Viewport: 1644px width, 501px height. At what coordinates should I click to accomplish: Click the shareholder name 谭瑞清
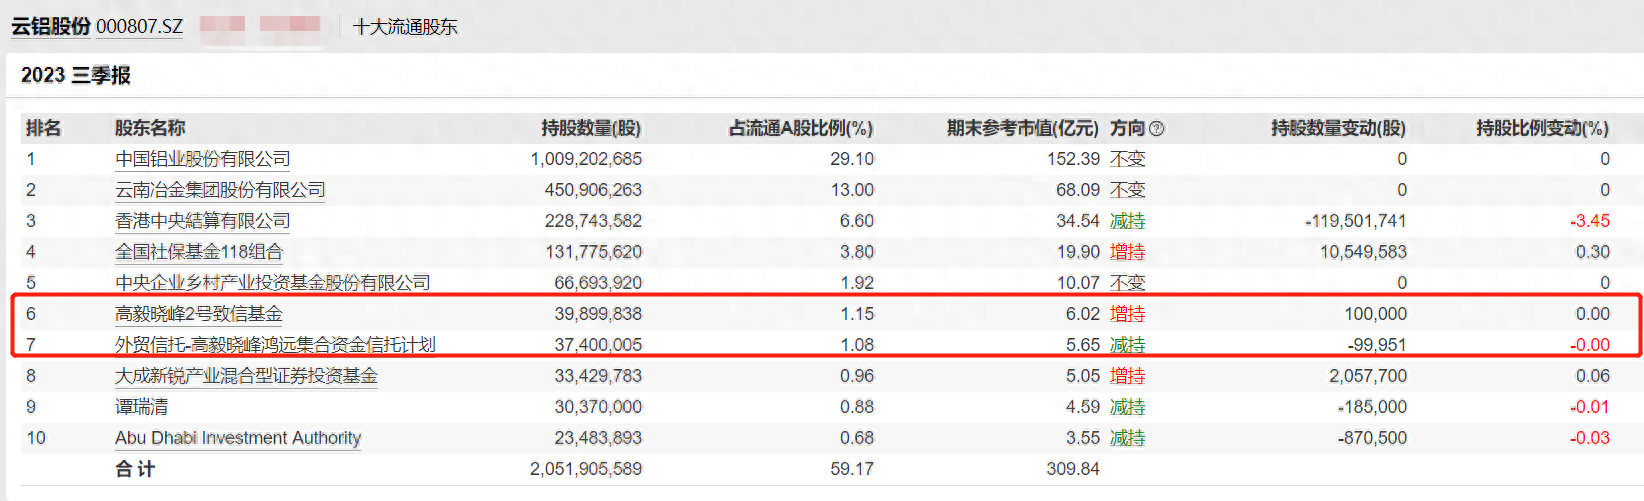tap(141, 407)
